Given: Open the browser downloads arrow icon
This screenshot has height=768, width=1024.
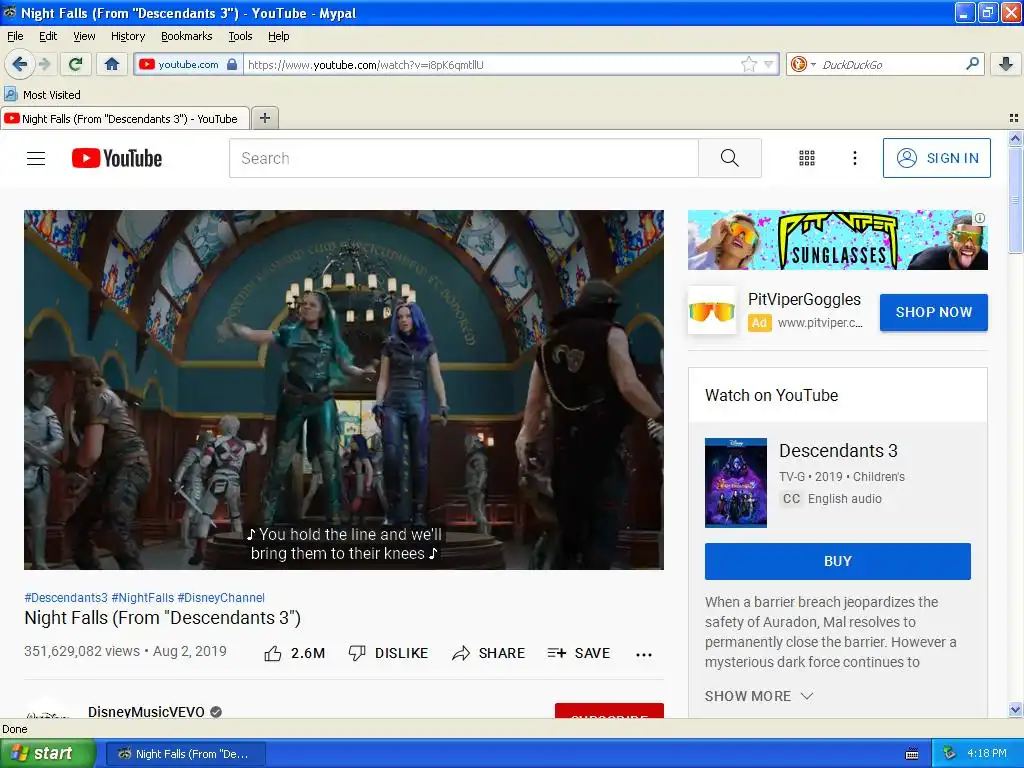Looking at the screenshot, I should coord(1006,64).
